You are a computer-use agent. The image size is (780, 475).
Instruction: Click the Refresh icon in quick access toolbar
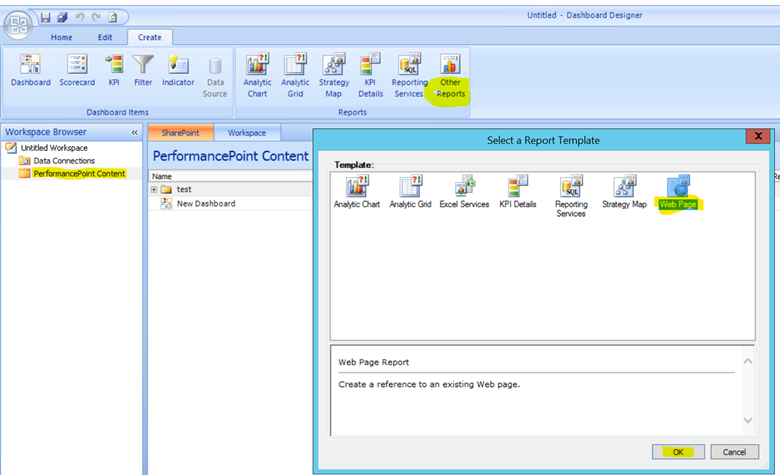113,17
